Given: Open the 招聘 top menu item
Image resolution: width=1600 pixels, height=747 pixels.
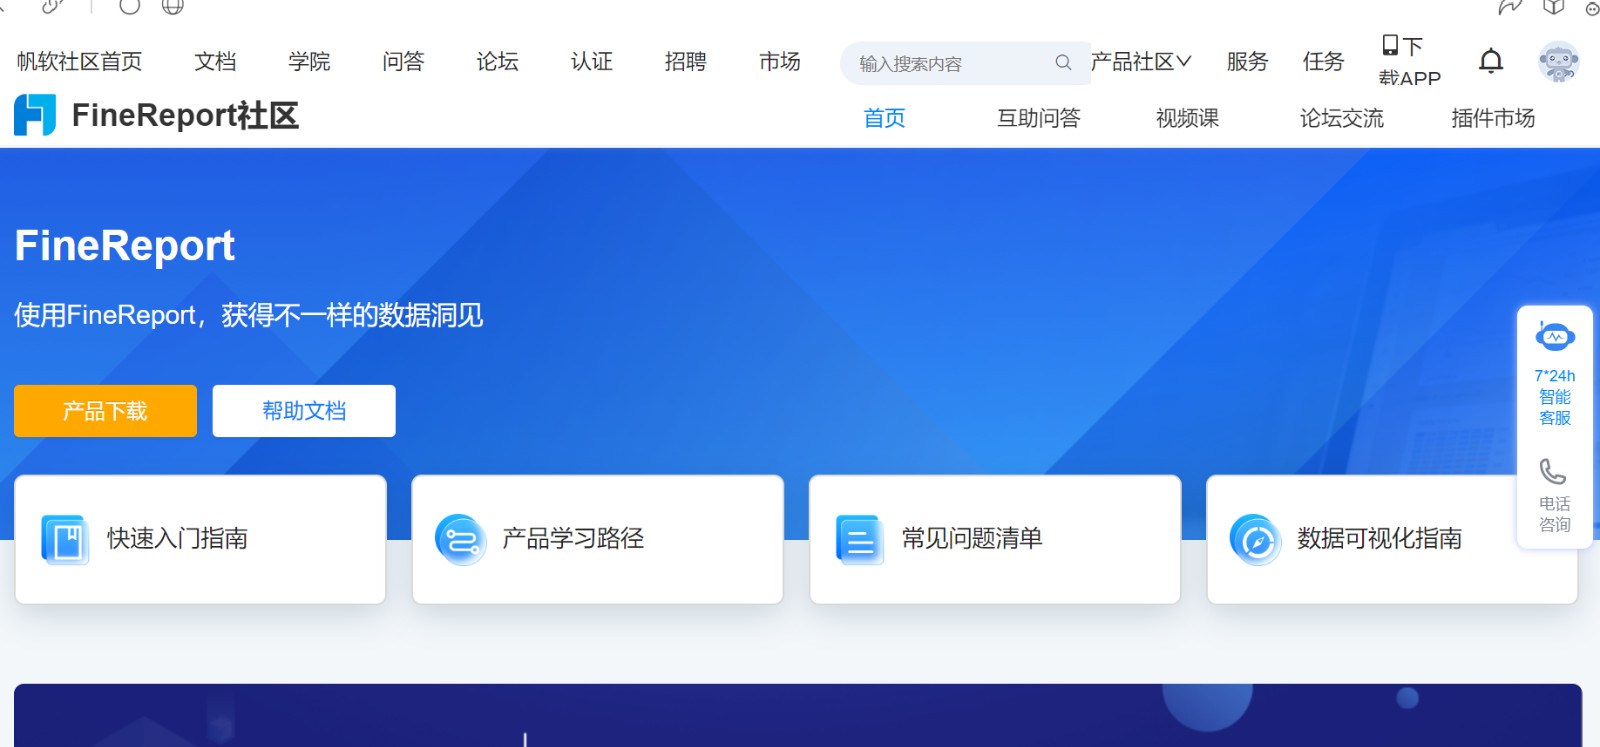Looking at the screenshot, I should pos(685,62).
